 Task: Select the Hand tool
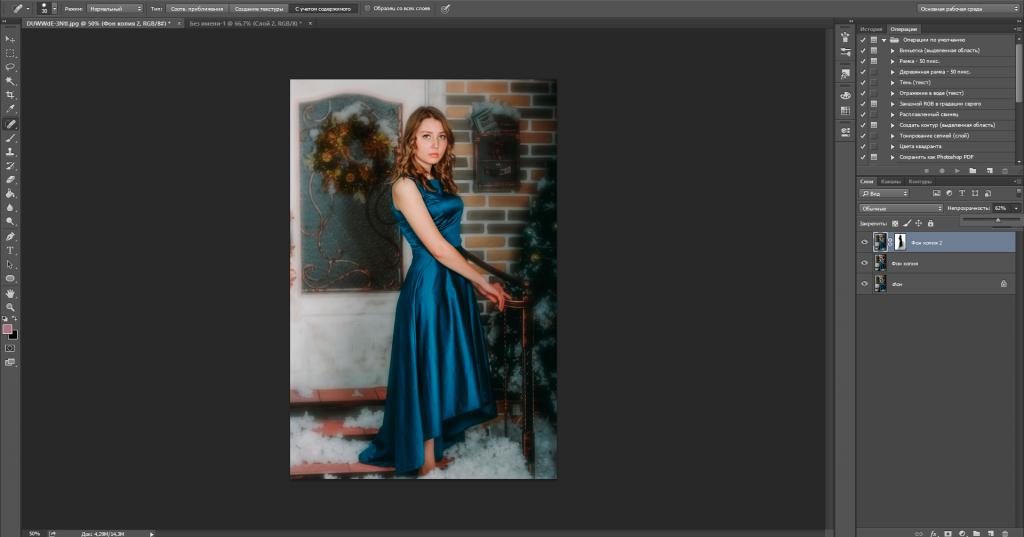[x=10, y=293]
